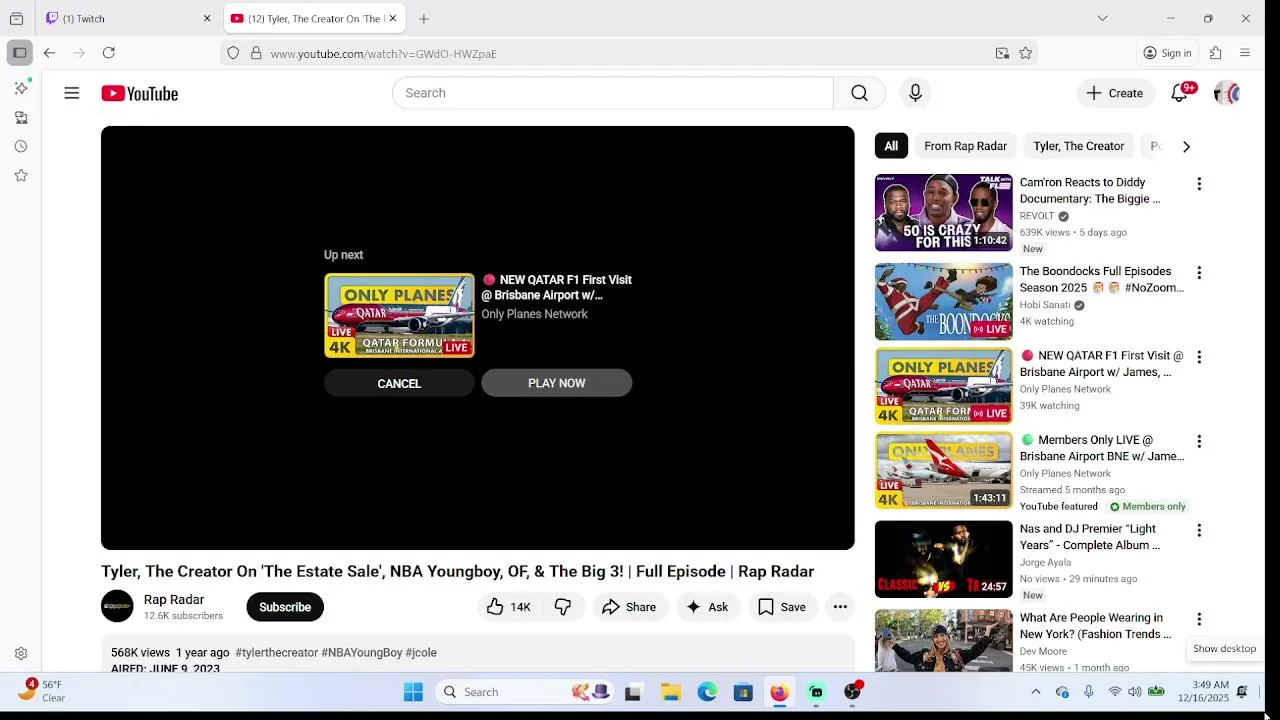Click Play Now for up next video

(x=557, y=383)
